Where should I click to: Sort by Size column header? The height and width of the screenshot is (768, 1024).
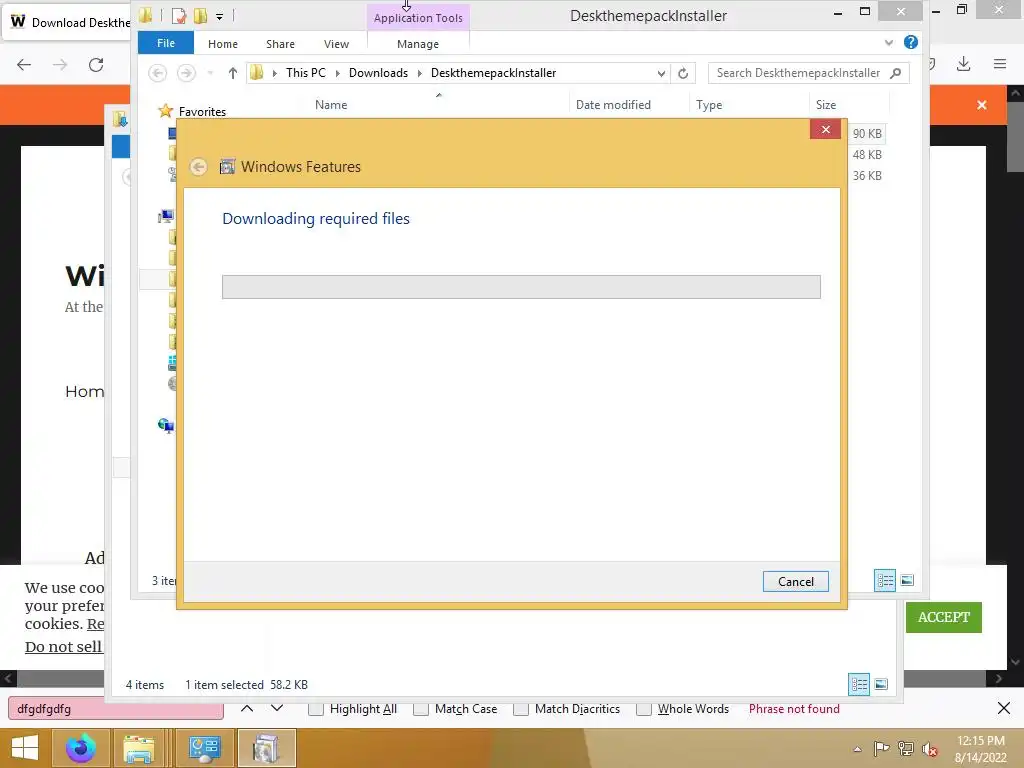(x=825, y=104)
